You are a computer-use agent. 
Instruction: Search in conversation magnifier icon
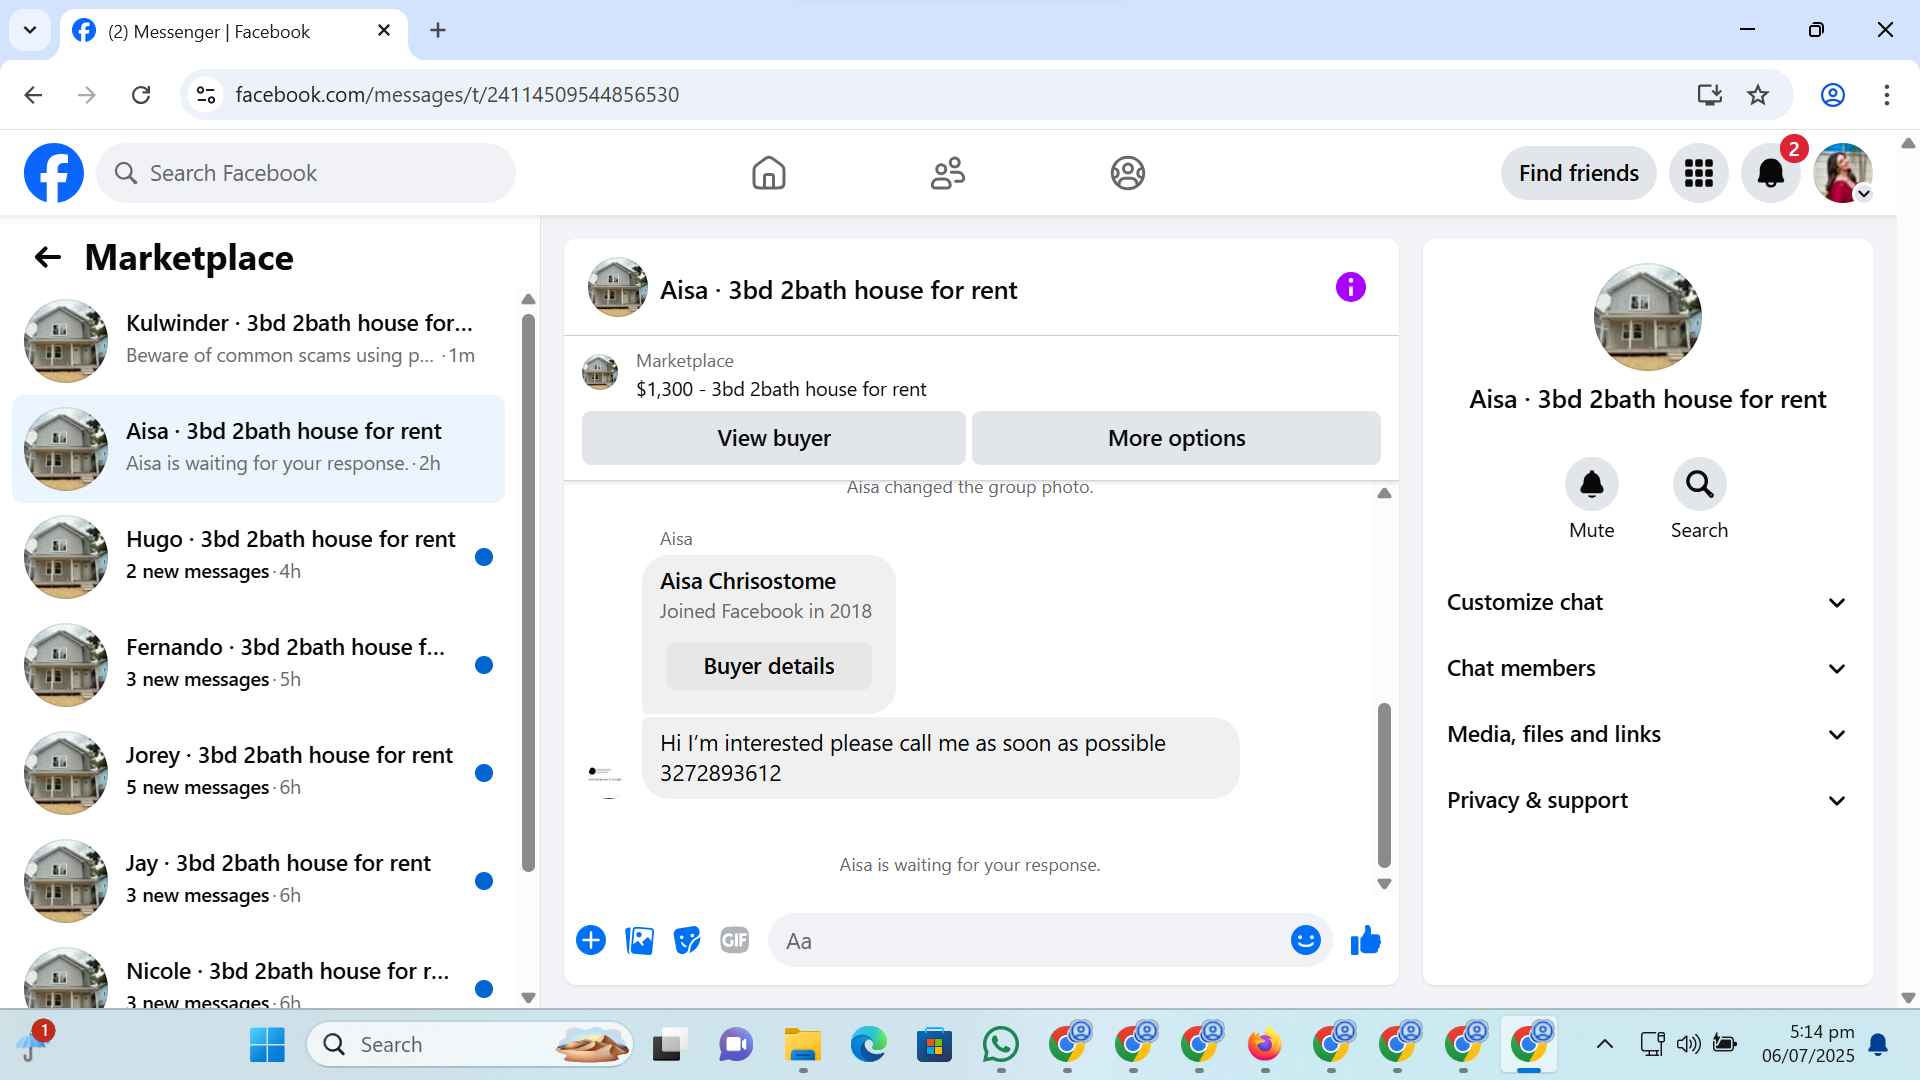pyautogui.click(x=1699, y=484)
